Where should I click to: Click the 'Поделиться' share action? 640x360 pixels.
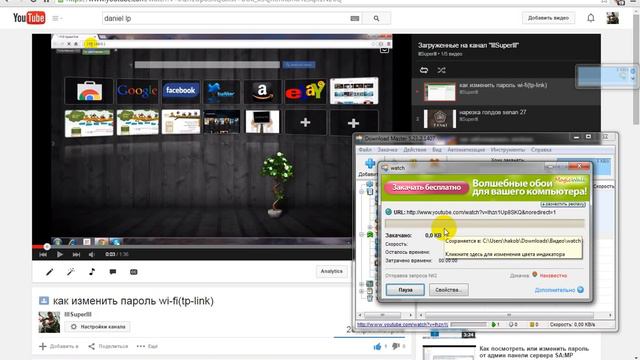coord(108,346)
